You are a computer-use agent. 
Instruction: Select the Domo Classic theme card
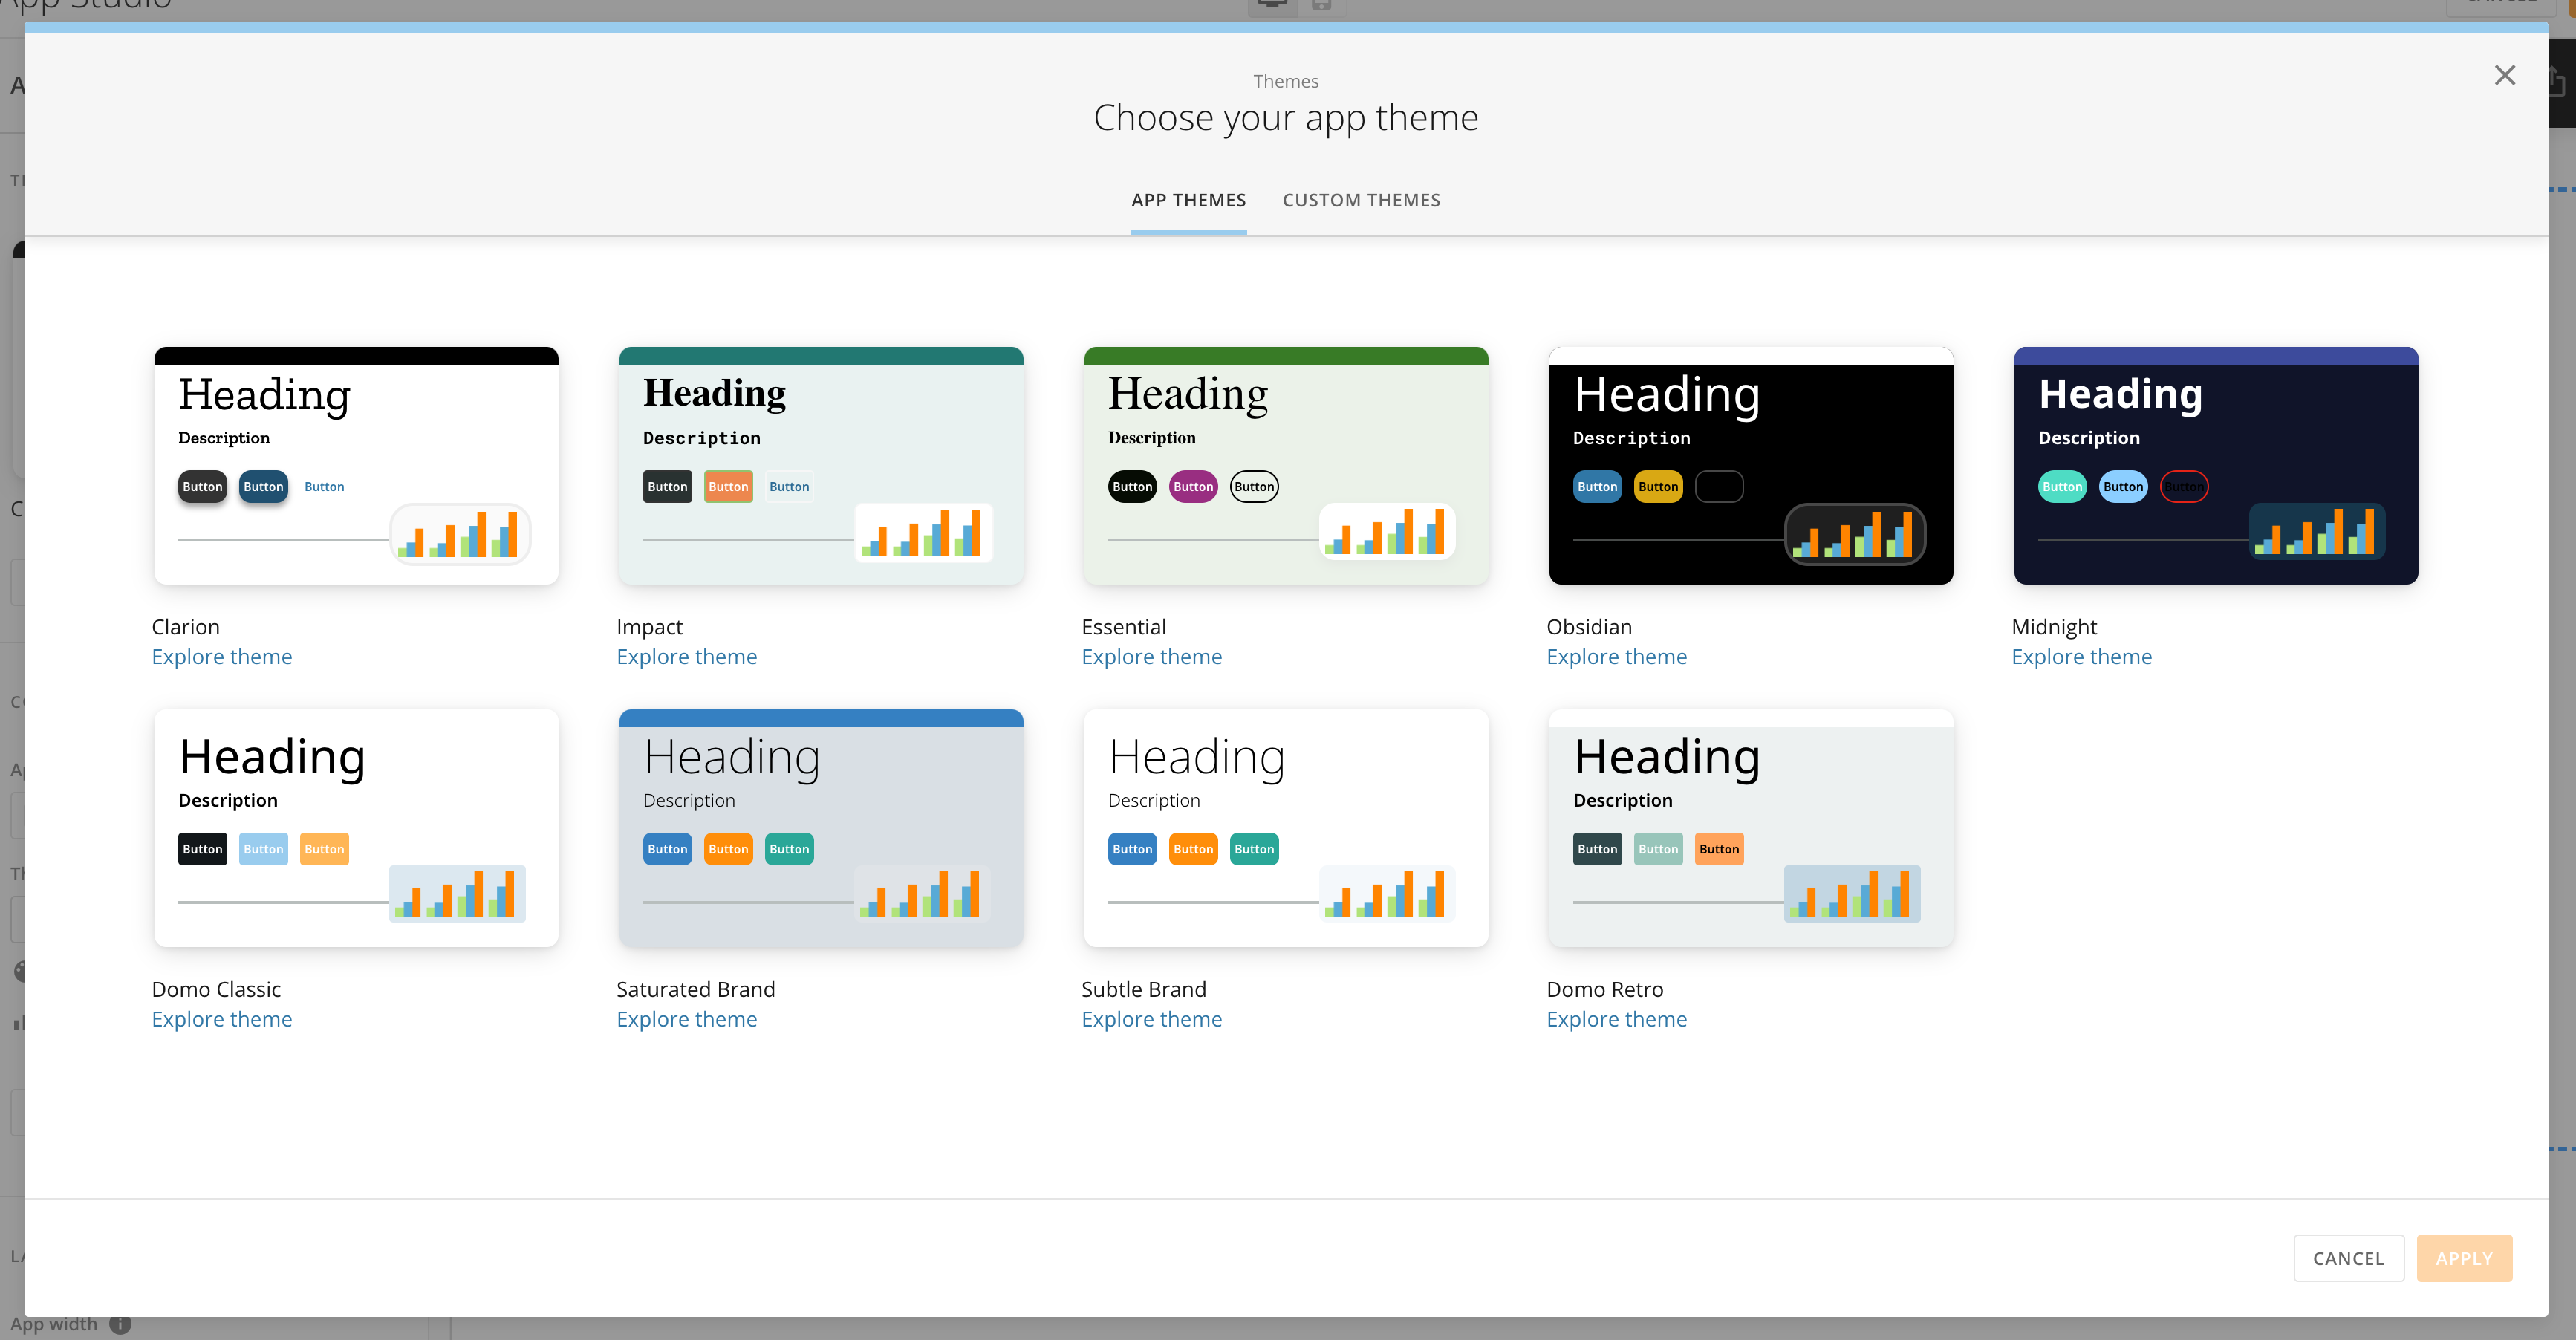point(356,828)
